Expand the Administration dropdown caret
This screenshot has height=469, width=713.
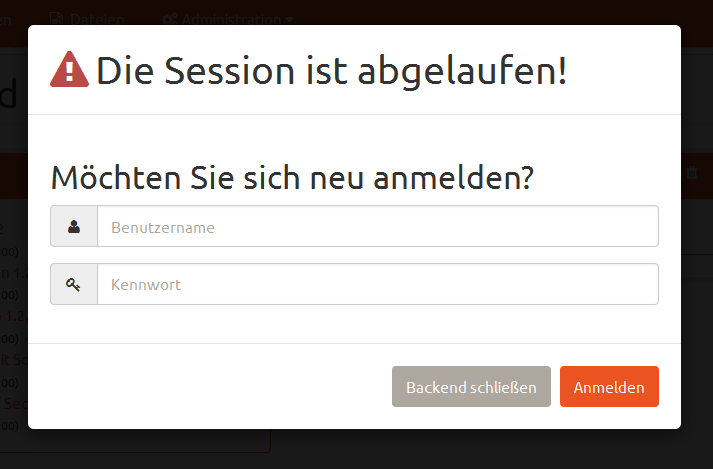(290, 19)
